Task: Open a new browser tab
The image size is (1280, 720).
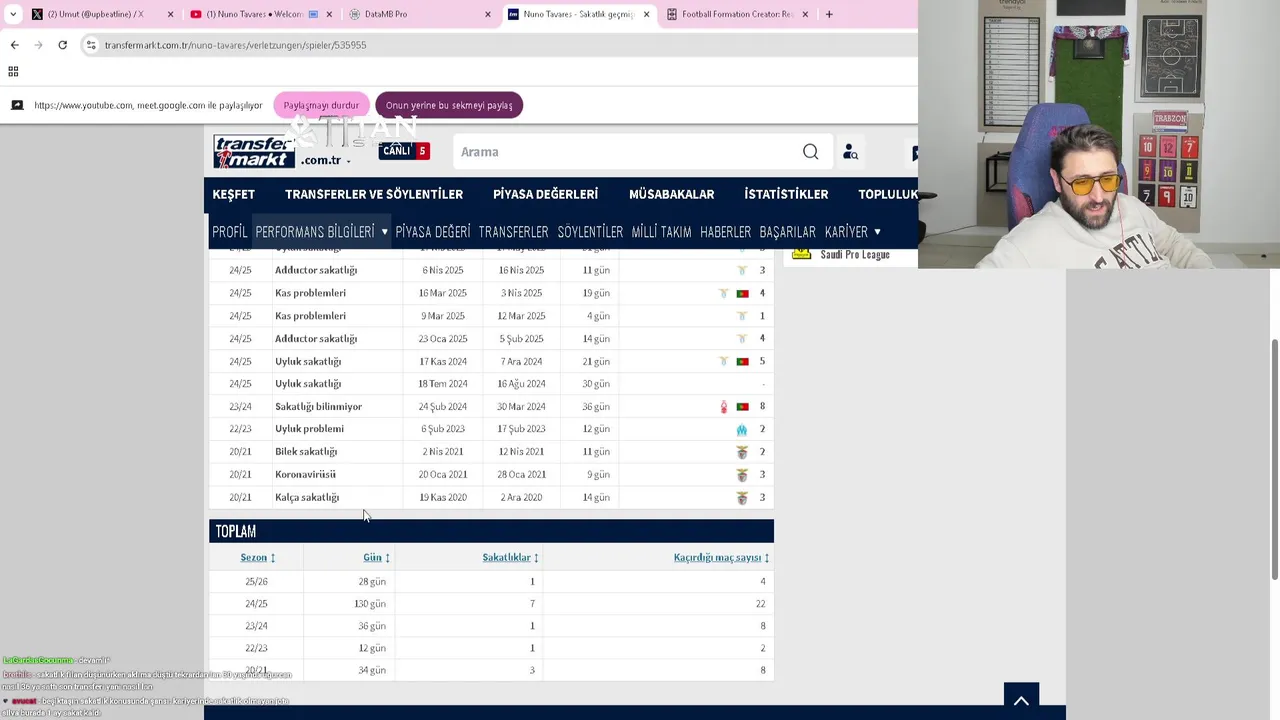Action: (x=829, y=14)
